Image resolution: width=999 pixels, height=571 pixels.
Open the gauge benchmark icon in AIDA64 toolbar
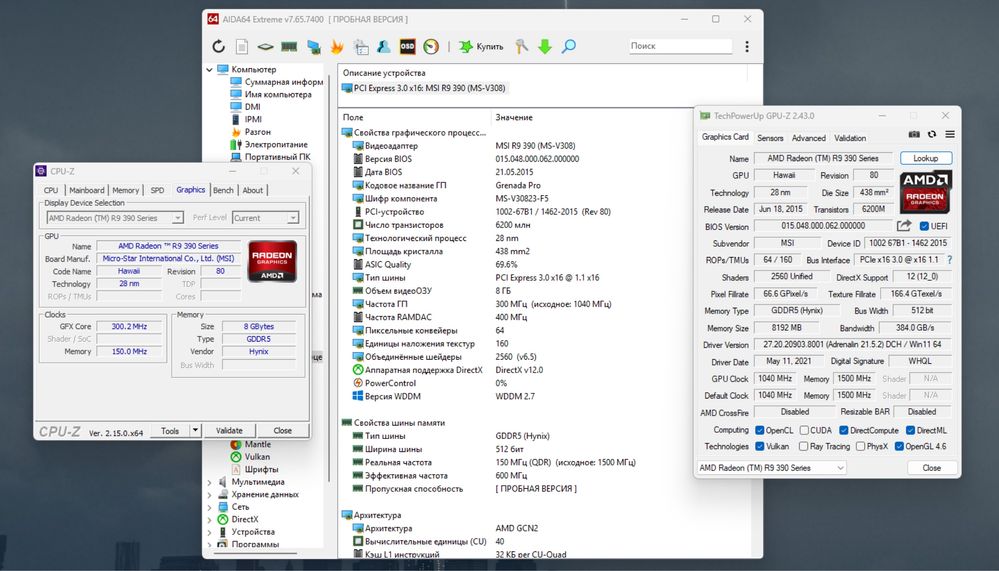[431, 46]
